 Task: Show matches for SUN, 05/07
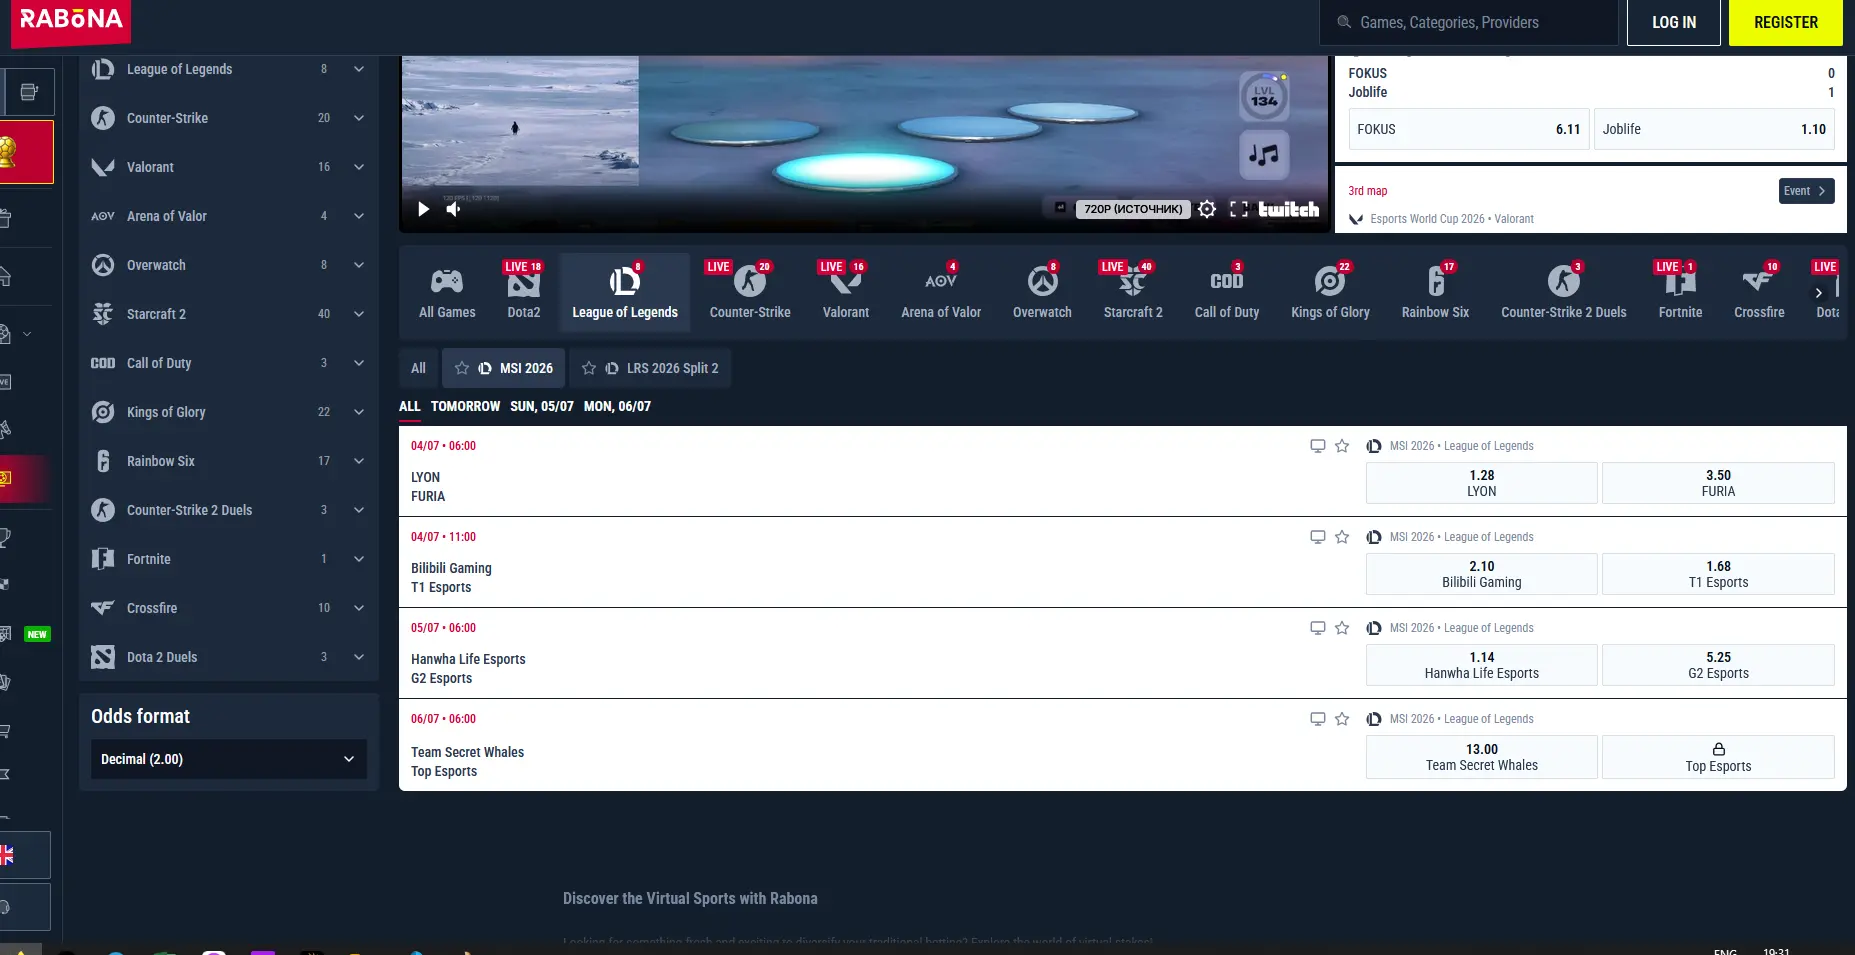tap(542, 406)
